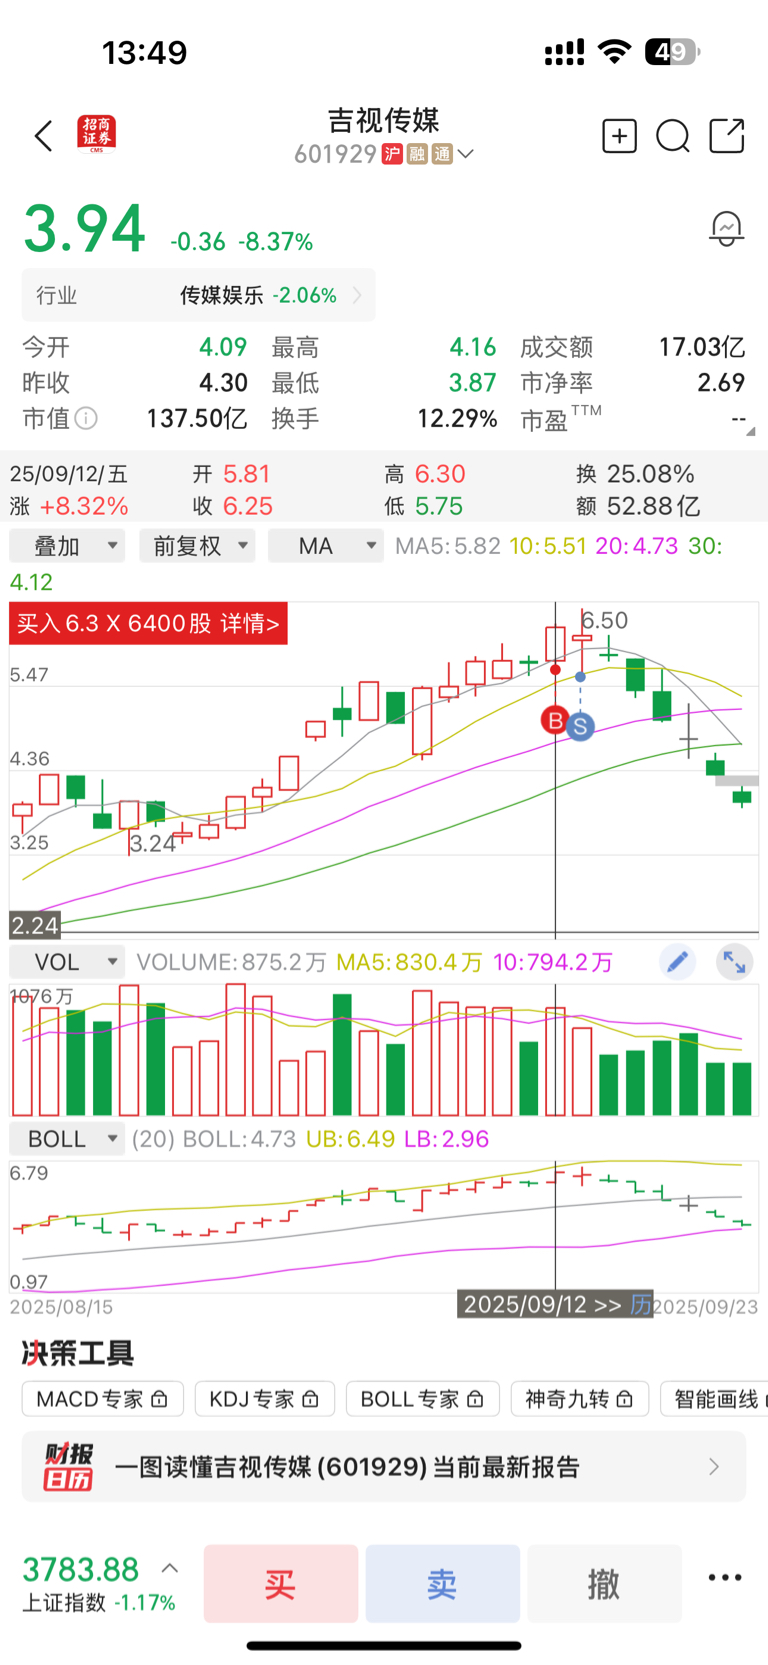This screenshot has width=768, height=1665.
Task: Tap the 市值 137.50亿 value
Action: (x=197, y=418)
